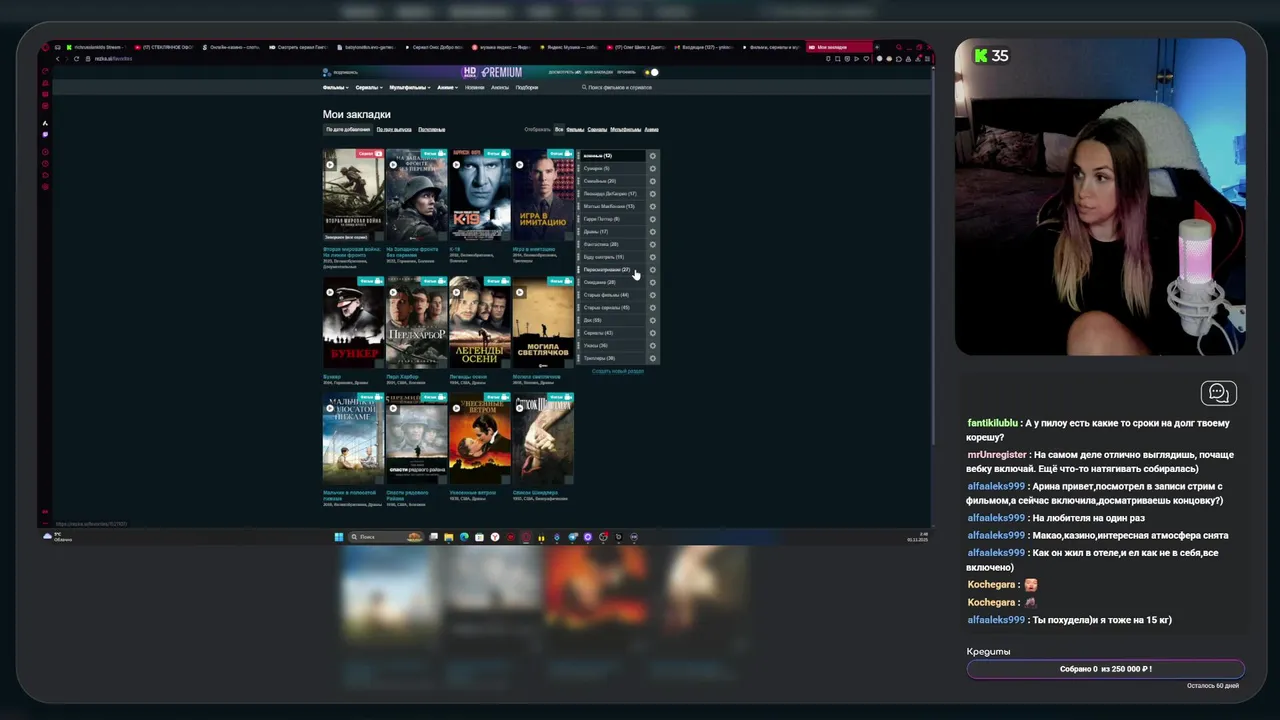Open the Список Шиндлера title link
The image size is (1280, 720).
point(535,492)
